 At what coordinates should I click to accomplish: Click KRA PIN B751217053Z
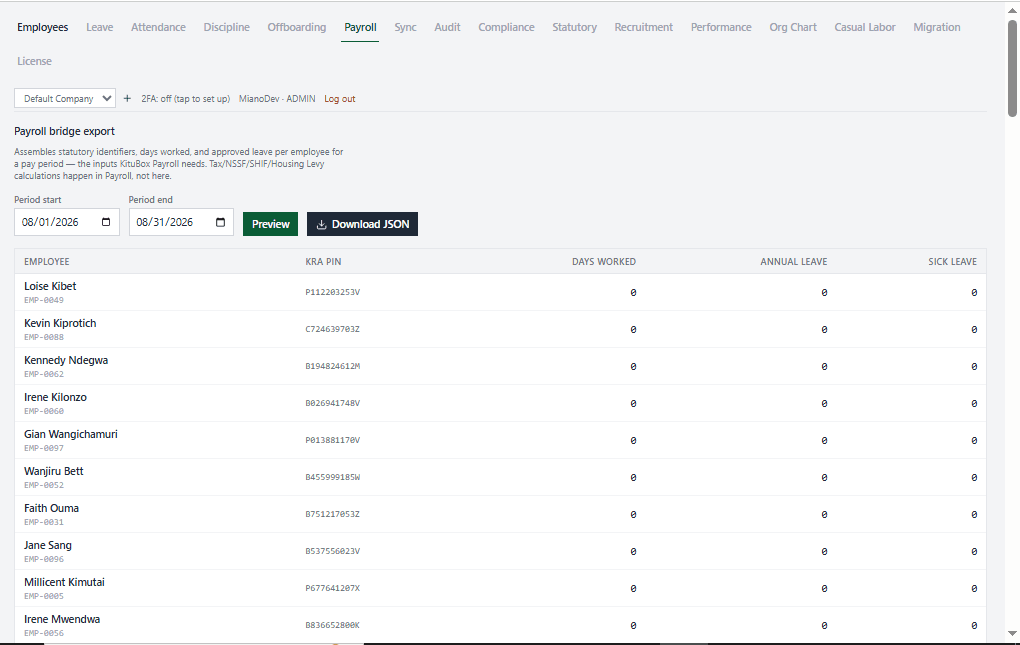332,514
